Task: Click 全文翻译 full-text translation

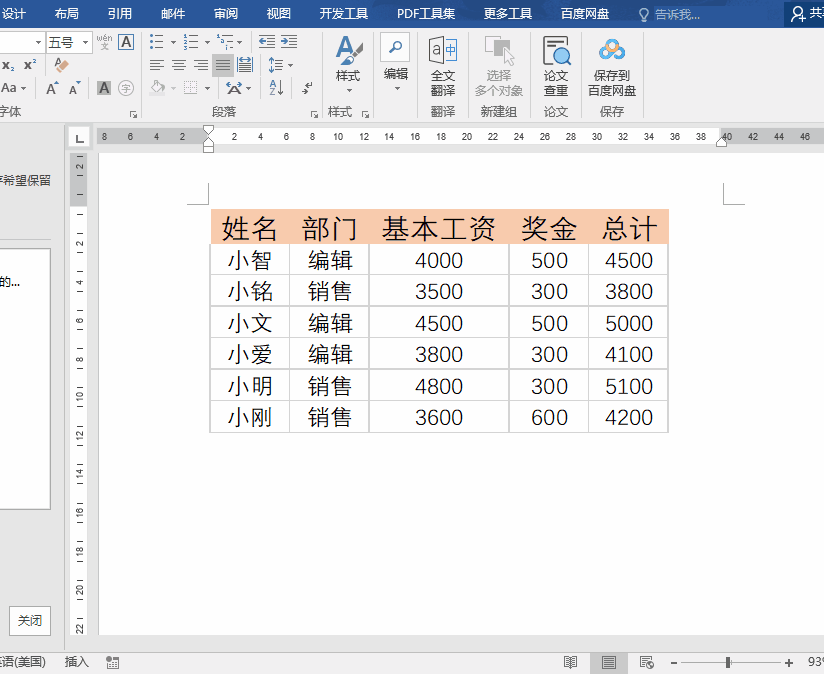Action: point(442,67)
